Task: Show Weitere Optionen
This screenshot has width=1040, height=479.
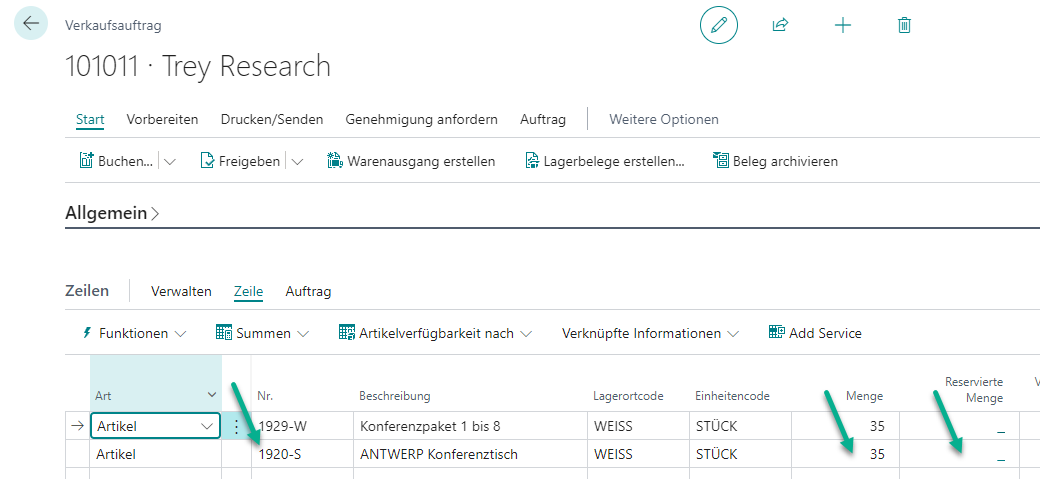Action: coord(664,120)
